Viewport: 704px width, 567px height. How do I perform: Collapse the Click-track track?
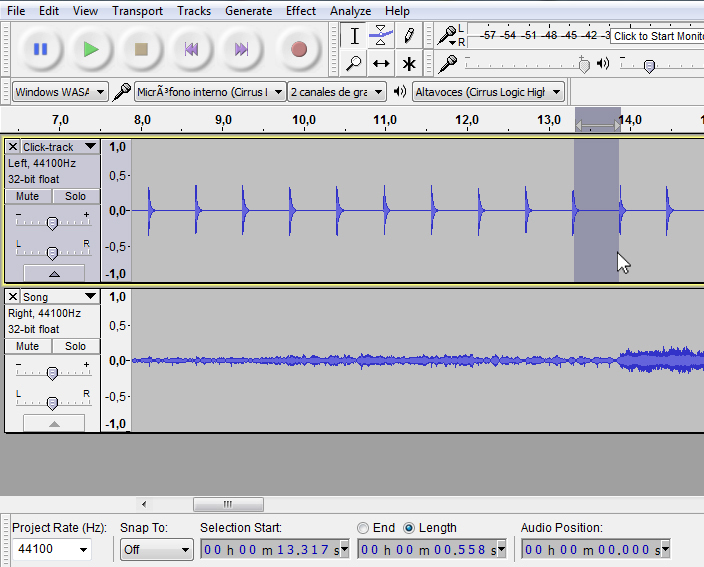54,273
